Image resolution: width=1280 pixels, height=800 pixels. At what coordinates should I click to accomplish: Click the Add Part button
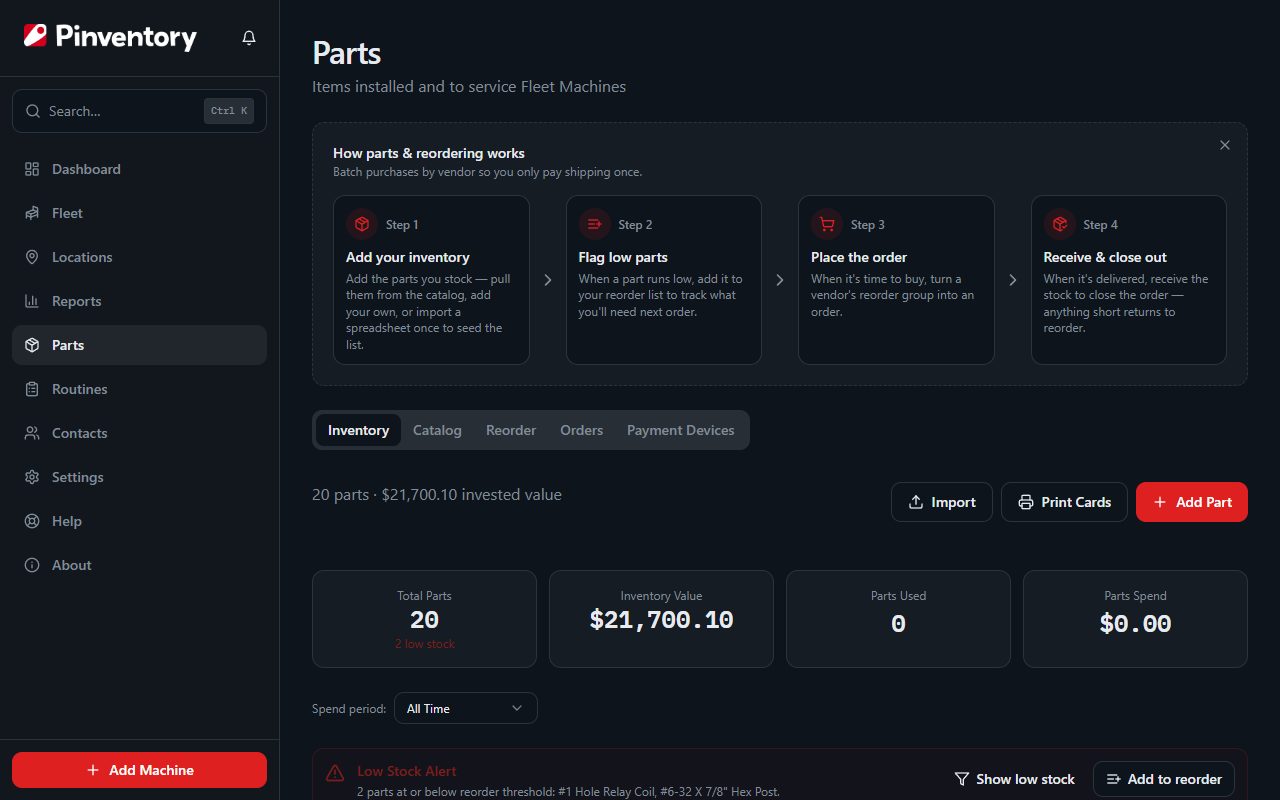[1192, 502]
